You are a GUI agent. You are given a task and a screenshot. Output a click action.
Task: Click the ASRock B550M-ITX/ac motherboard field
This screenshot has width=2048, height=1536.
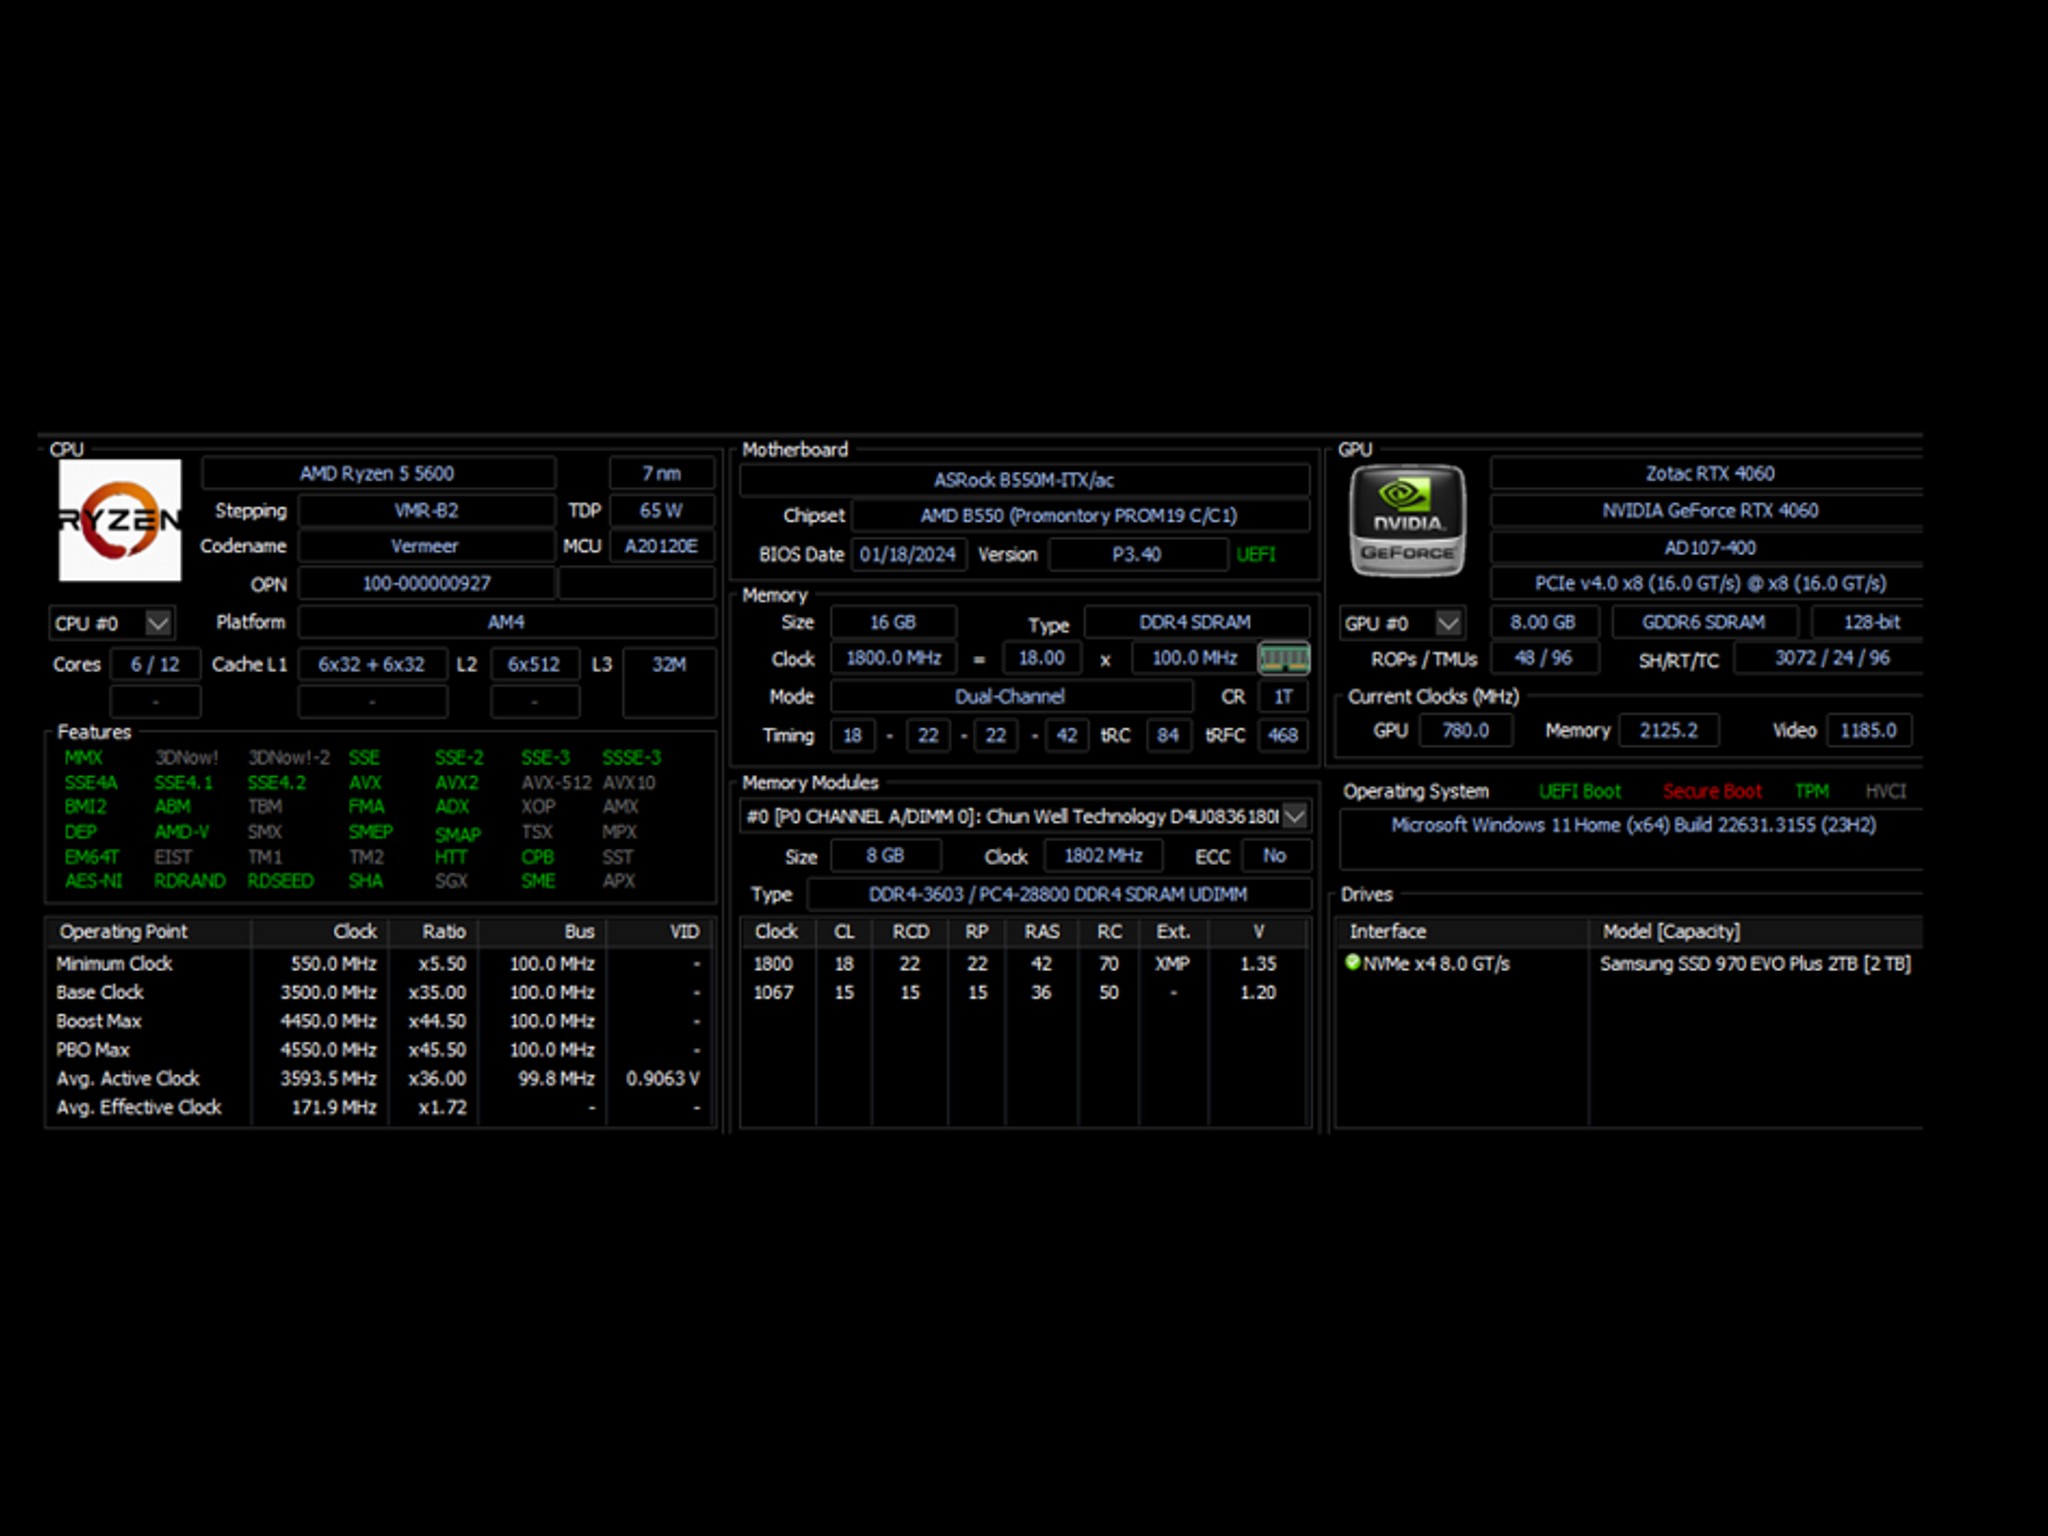pyautogui.click(x=1024, y=480)
